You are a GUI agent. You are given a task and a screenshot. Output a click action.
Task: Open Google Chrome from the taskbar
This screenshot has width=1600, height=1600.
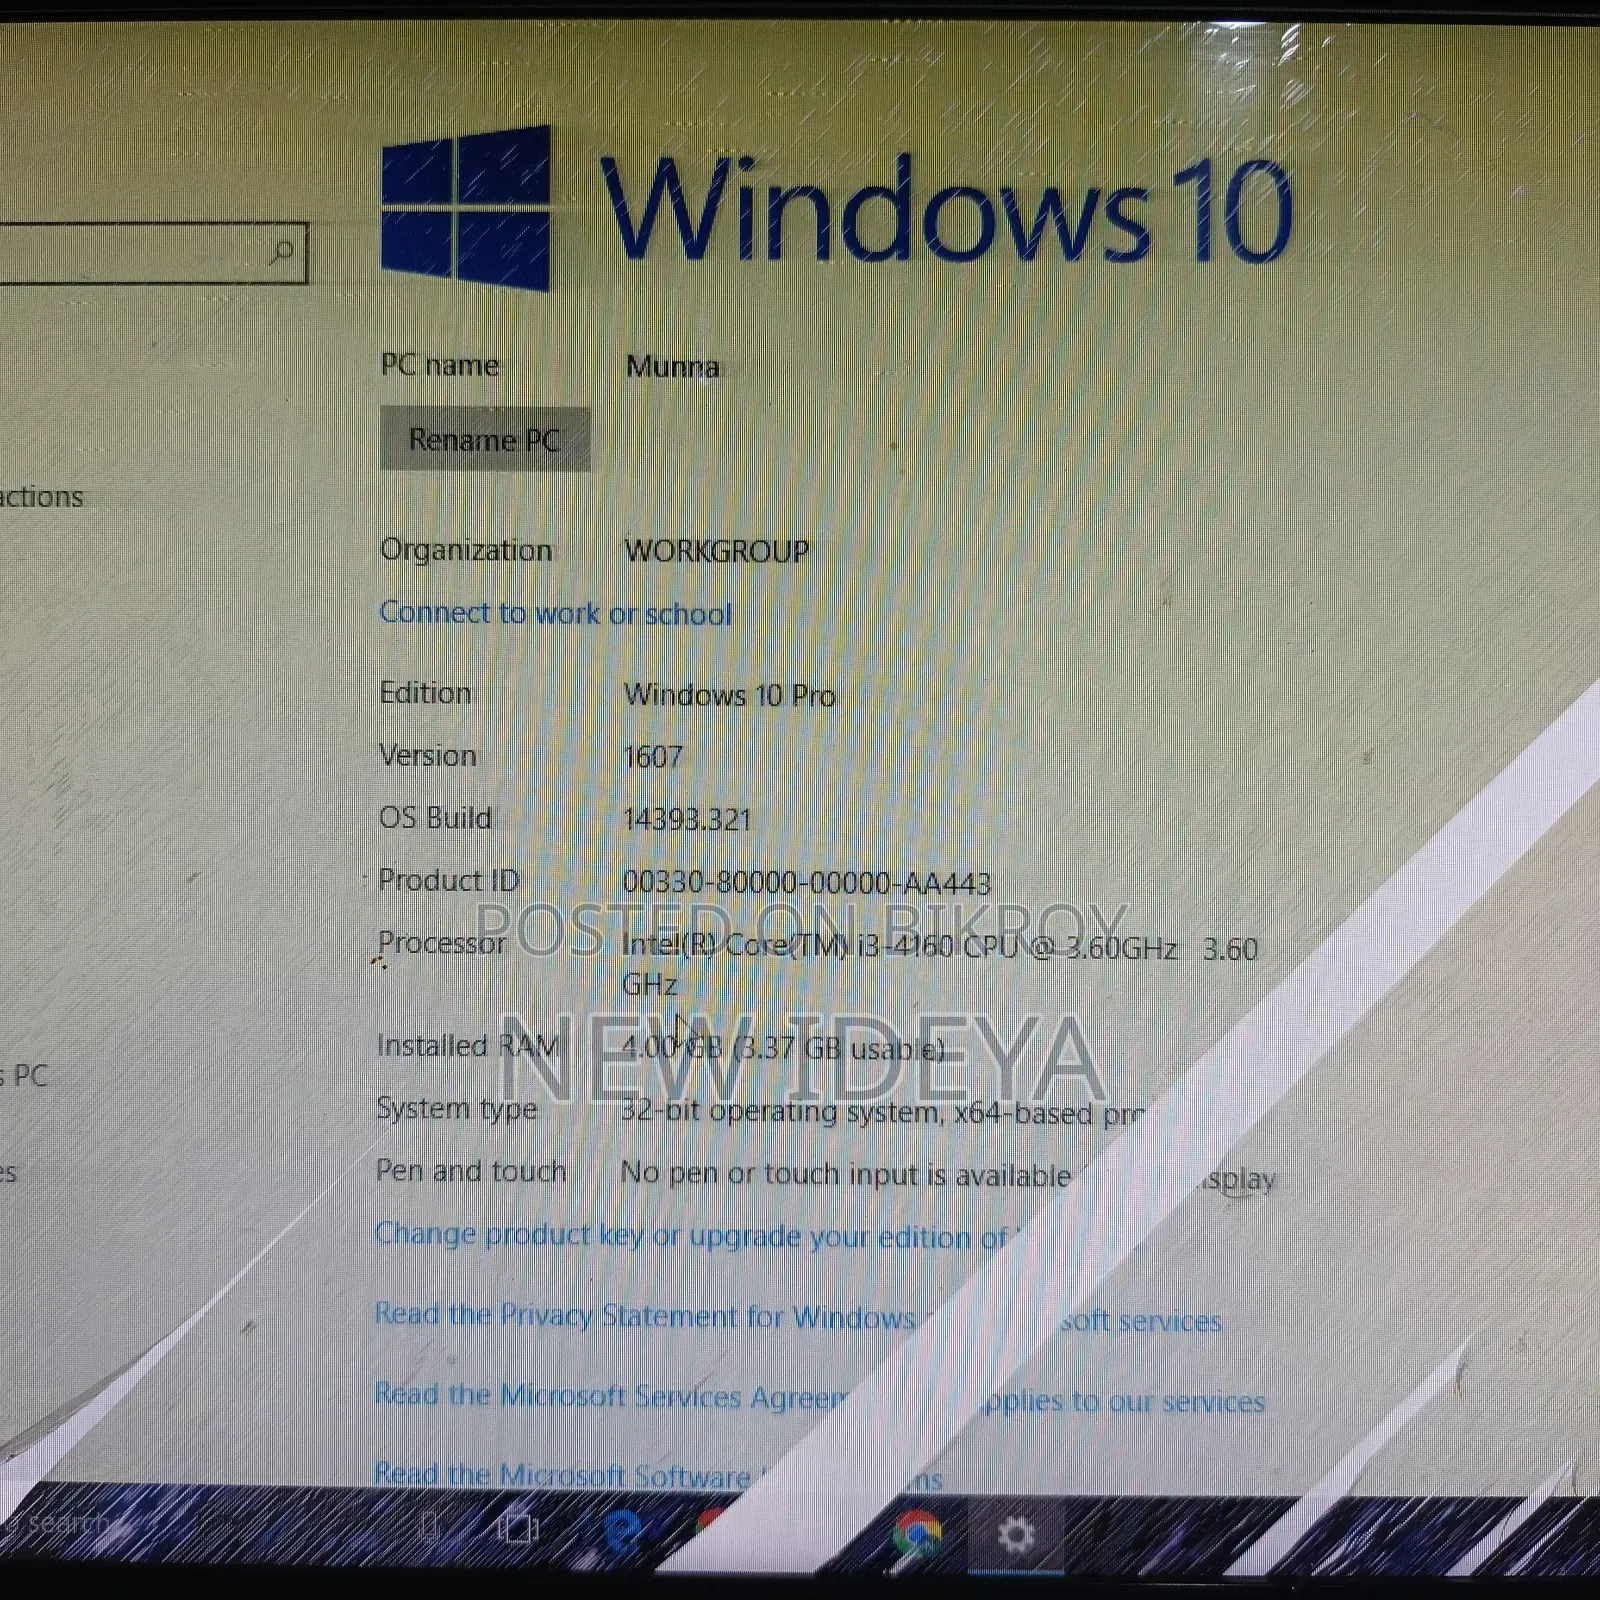pos(917,1534)
